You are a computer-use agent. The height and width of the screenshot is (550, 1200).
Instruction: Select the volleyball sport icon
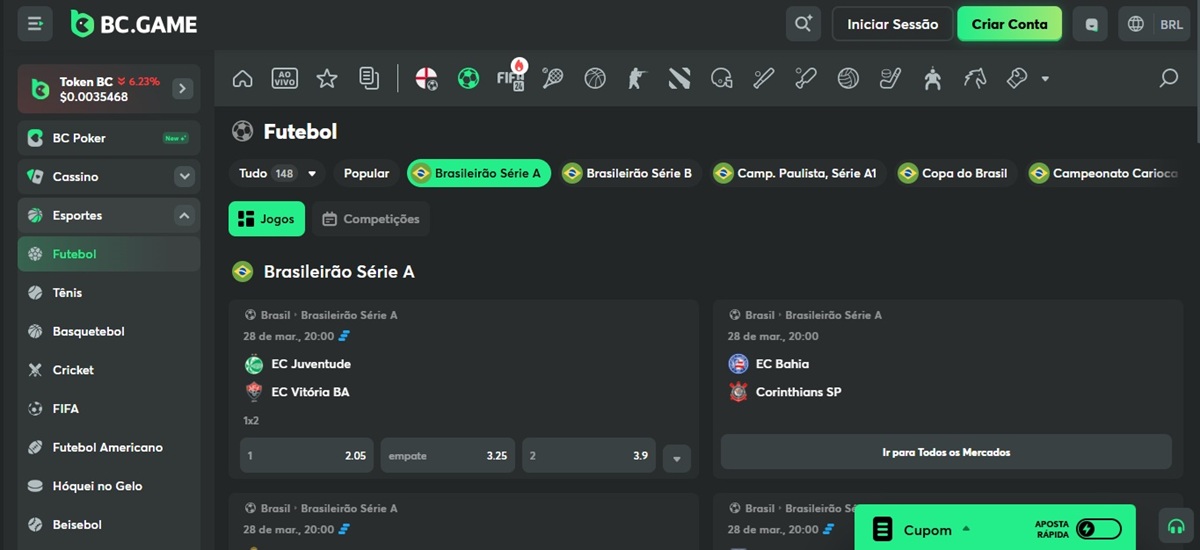click(848, 78)
